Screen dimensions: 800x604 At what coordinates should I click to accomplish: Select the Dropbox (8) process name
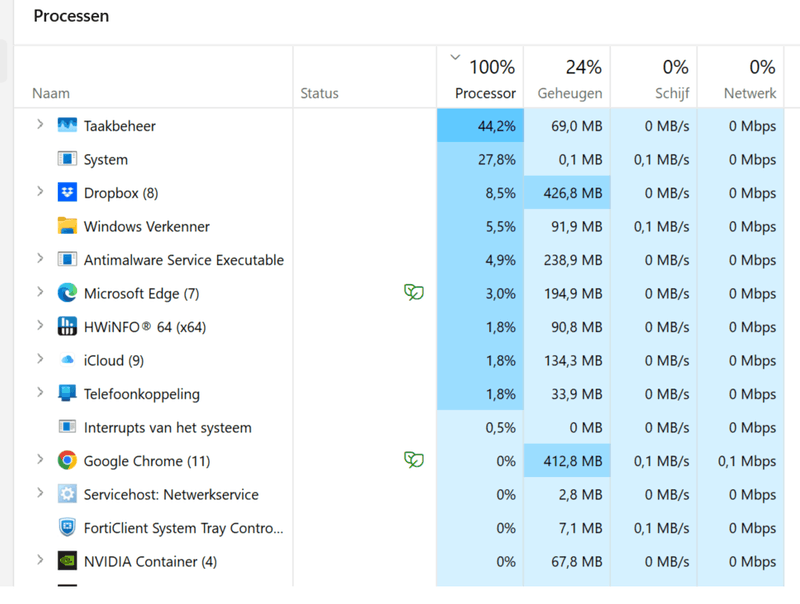tap(121, 193)
